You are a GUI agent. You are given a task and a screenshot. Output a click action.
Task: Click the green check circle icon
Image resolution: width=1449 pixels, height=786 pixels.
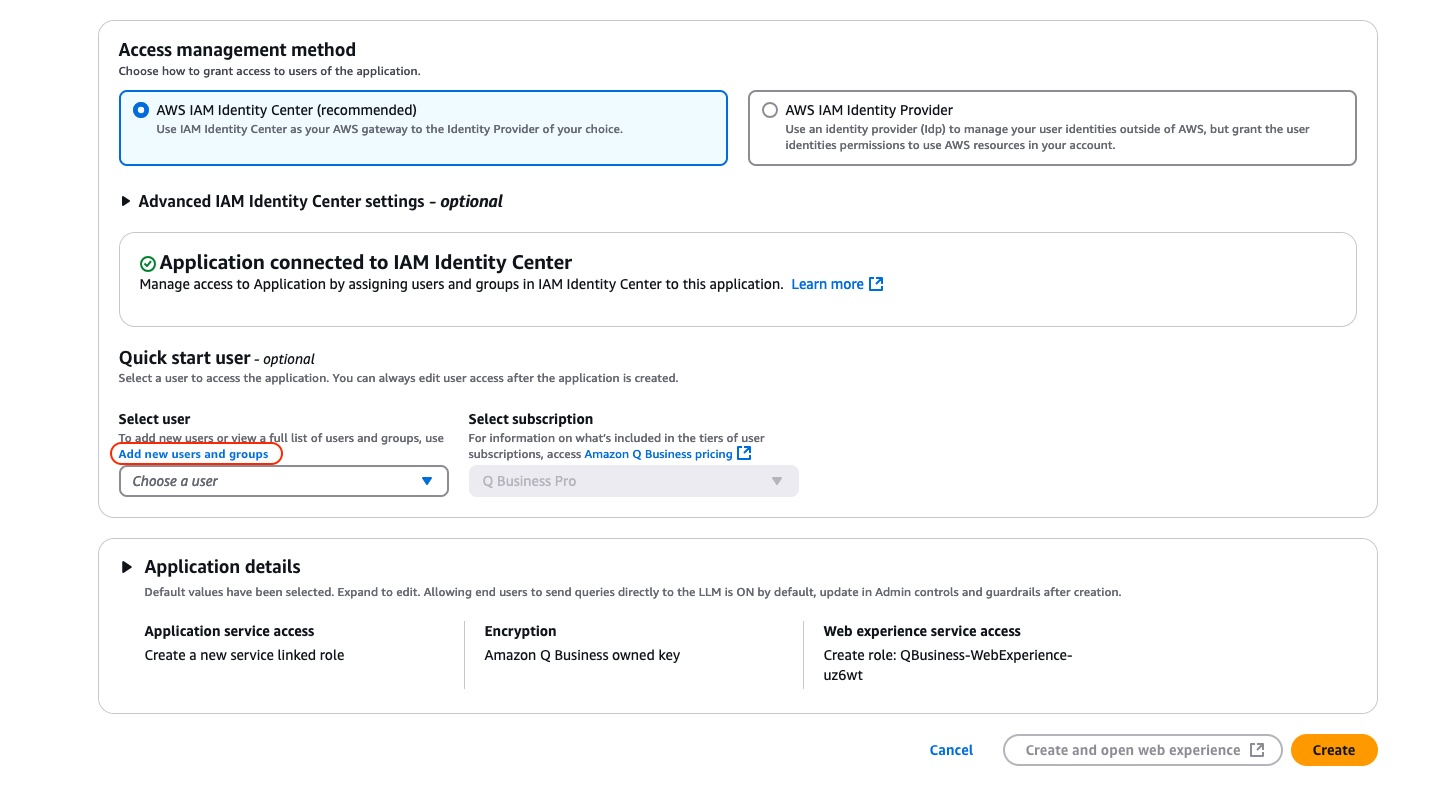147,262
